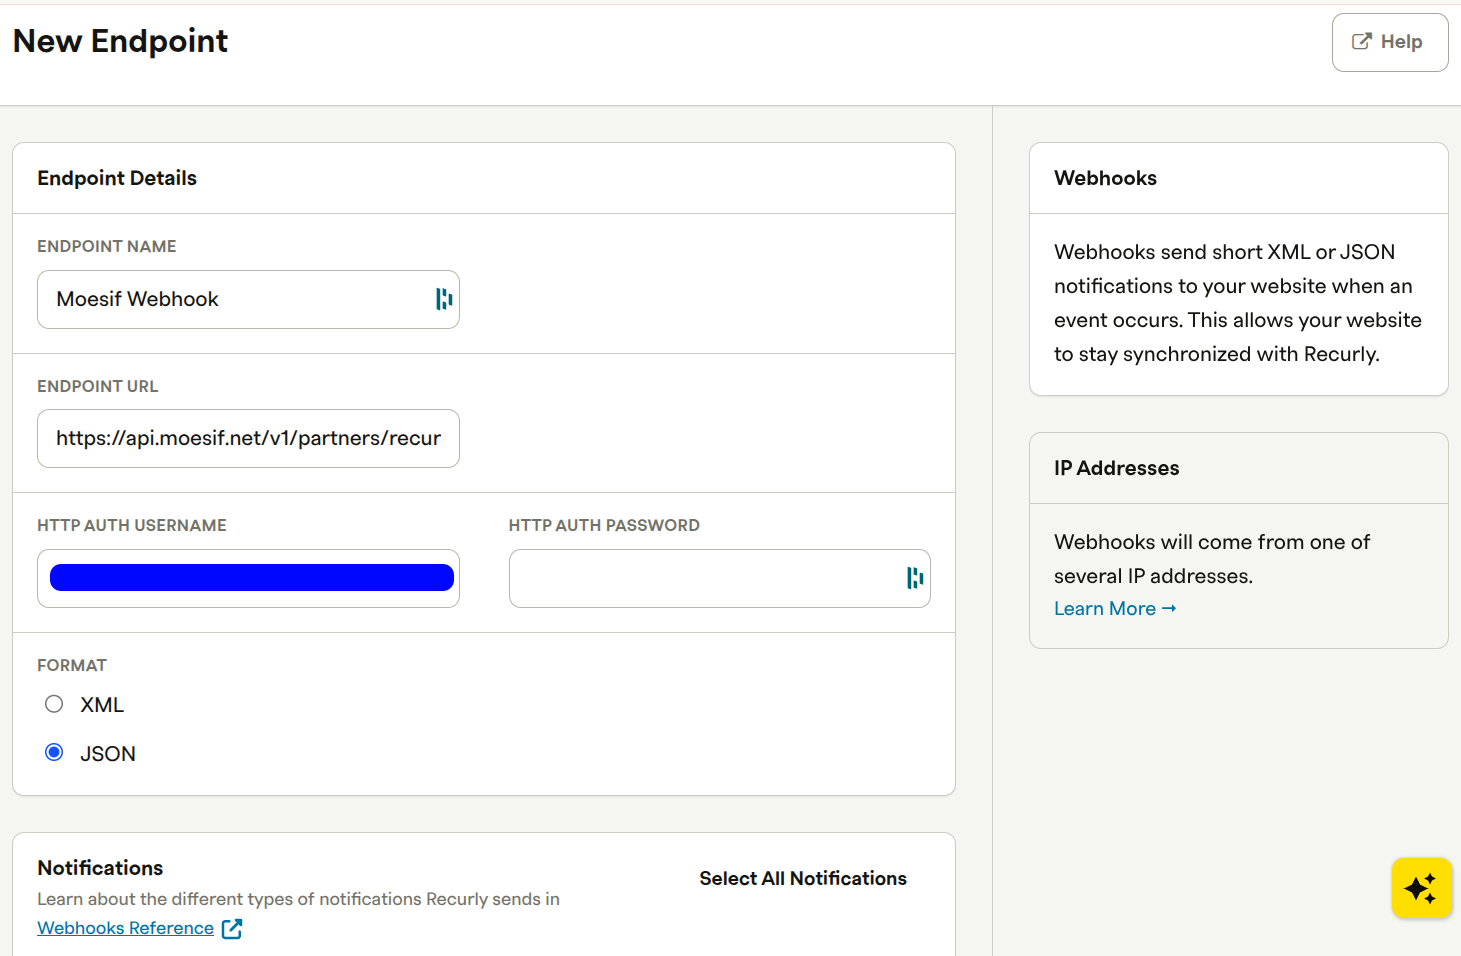Viewport: 1461px width, 956px height.
Task: Click the Notifications section heading
Action: pos(100,868)
